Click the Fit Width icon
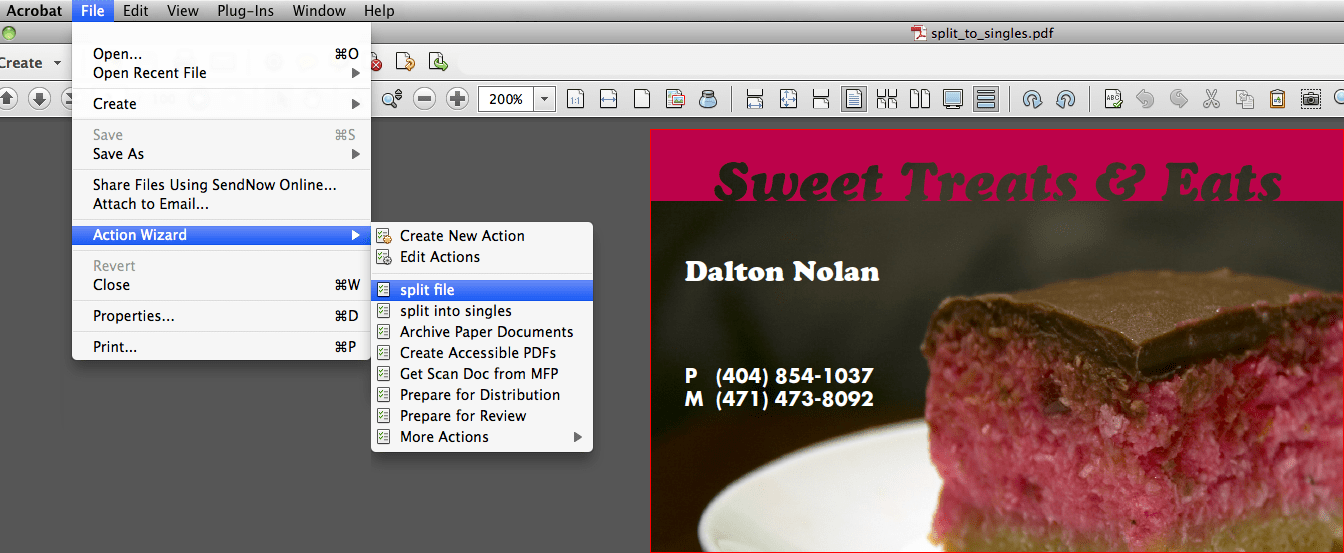Image resolution: width=1344 pixels, height=553 pixels. [608, 99]
